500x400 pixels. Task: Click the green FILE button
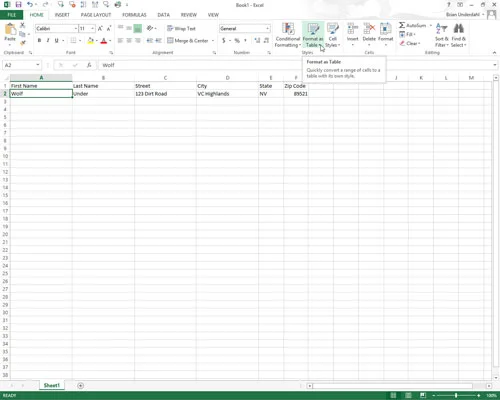click(x=11, y=15)
